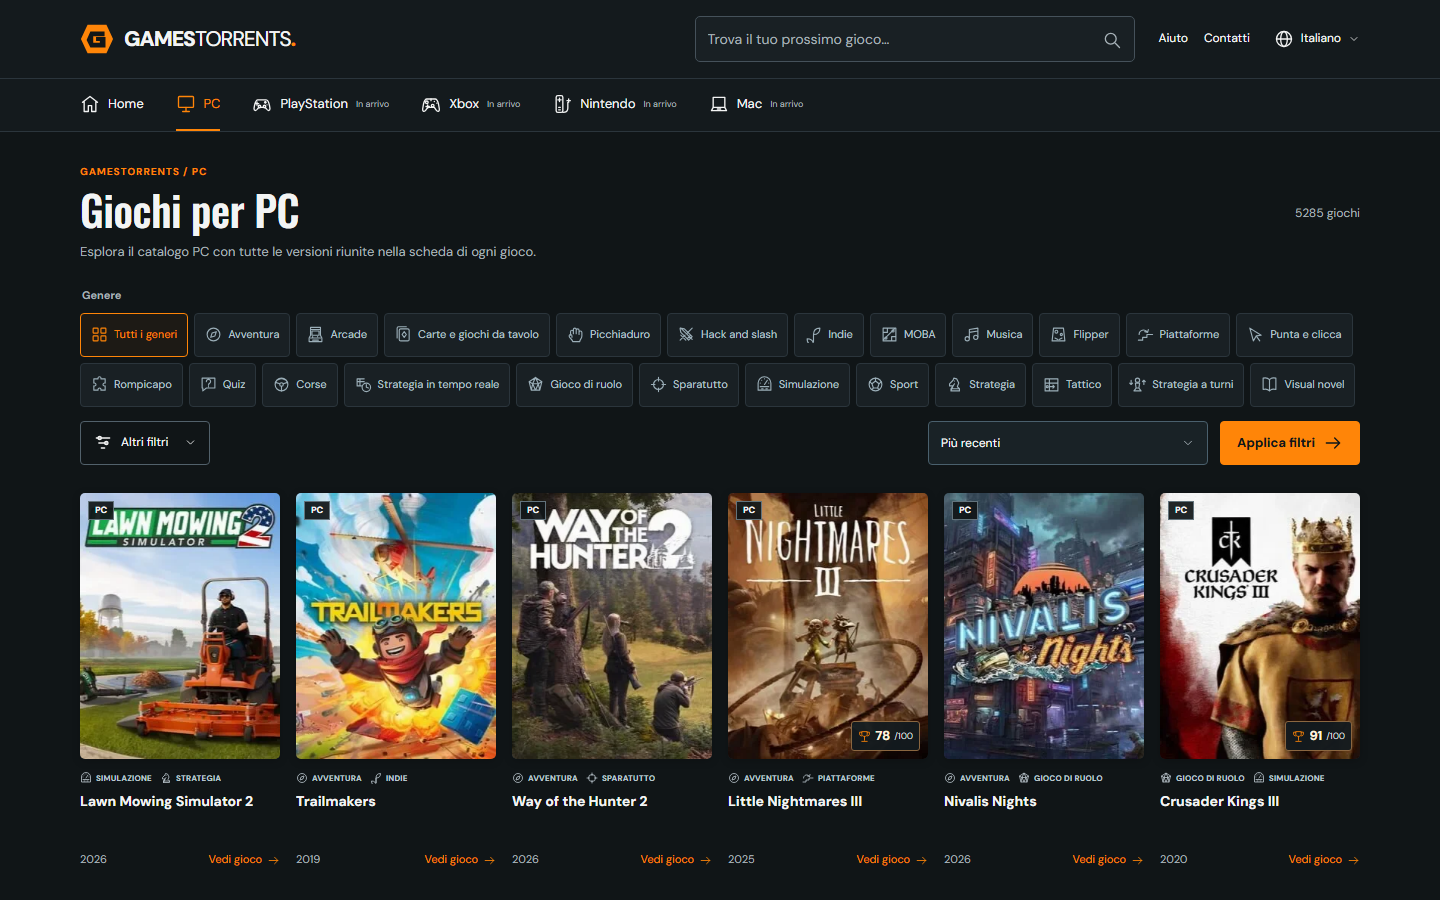Toggle the Tutti i generi genre filter
Screen dimensions: 1440x900
tap(134, 335)
